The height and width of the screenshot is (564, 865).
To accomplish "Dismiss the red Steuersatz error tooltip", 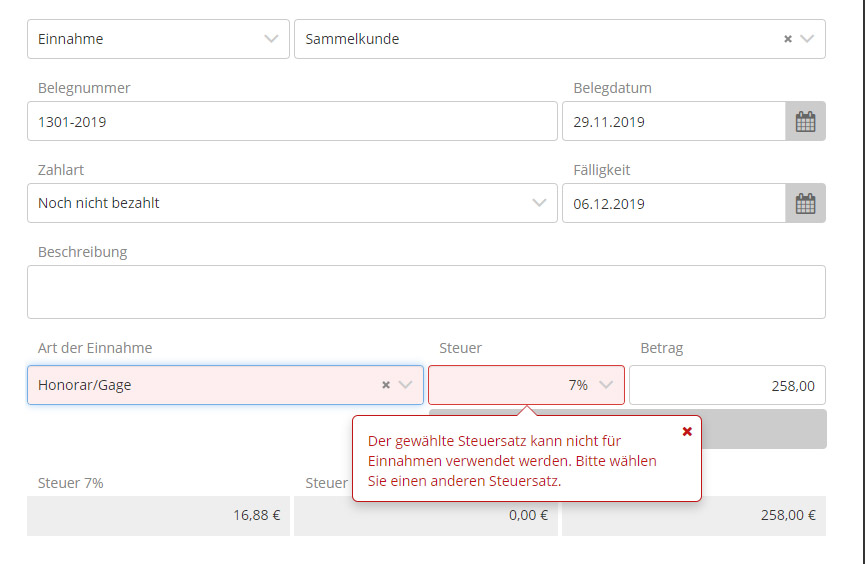I will tap(687, 431).
